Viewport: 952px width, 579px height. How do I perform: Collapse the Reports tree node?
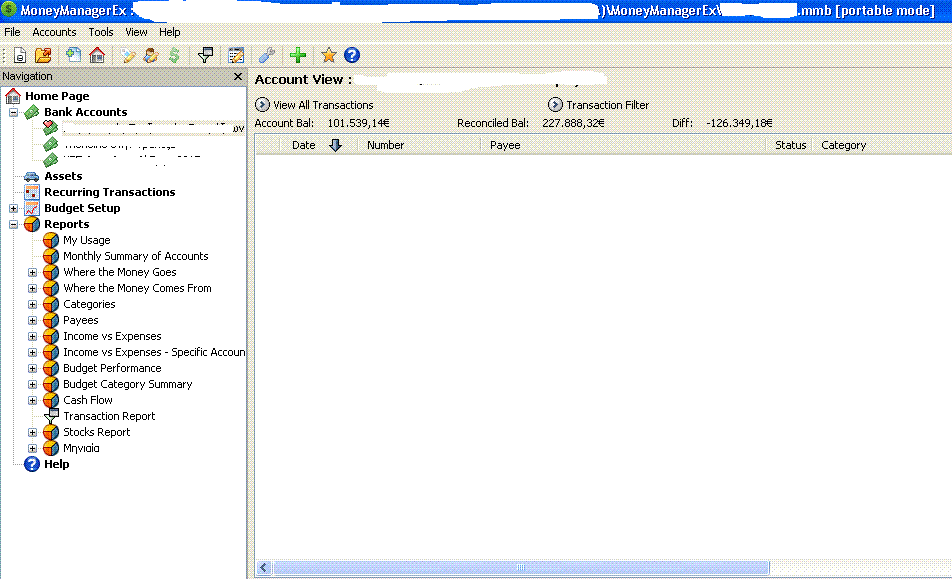(x=13, y=225)
